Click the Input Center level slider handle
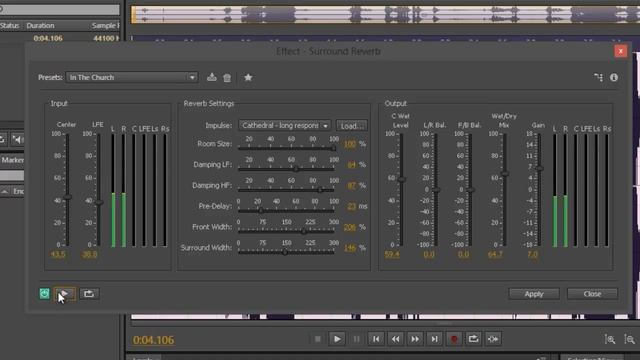 [67, 197]
